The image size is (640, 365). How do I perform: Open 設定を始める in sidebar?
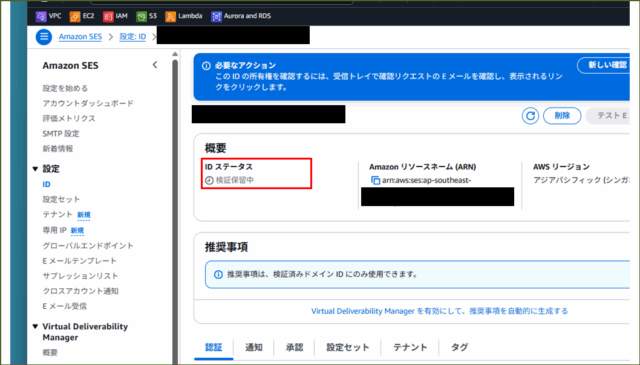(x=65, y=88)
